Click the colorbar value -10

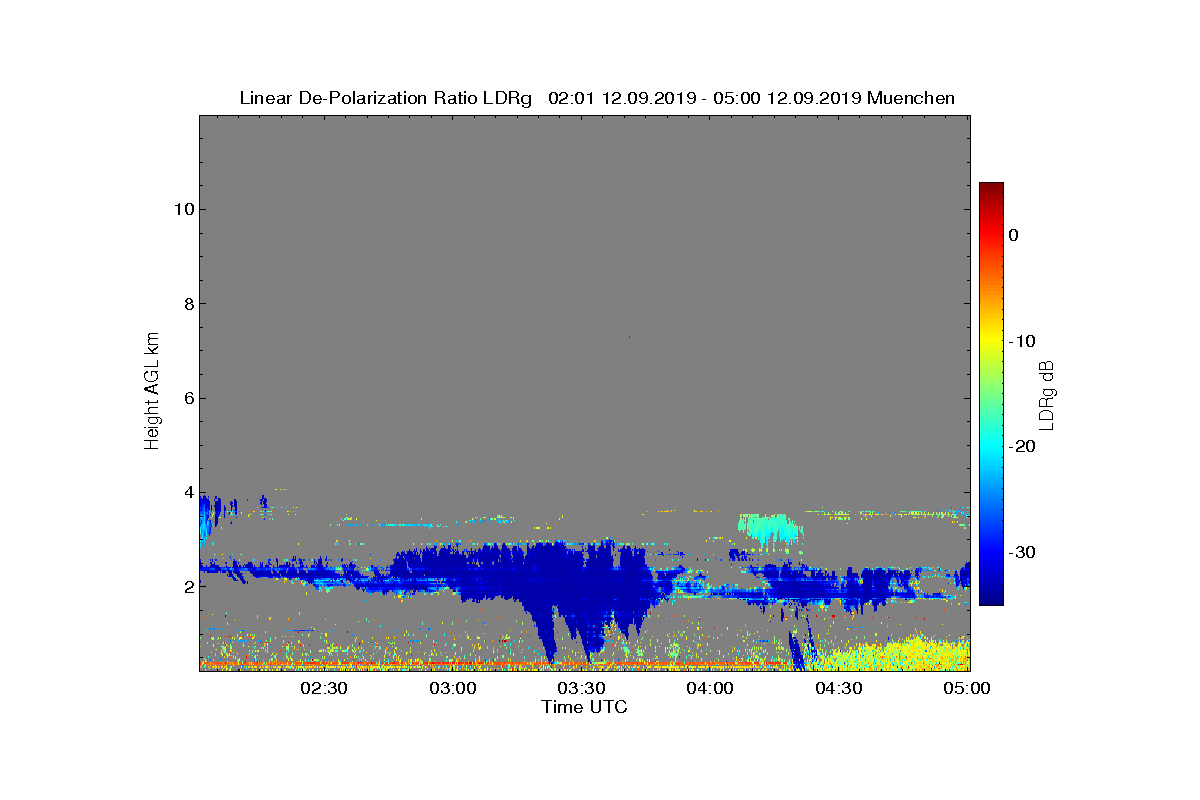click(x=1021, y=341)
